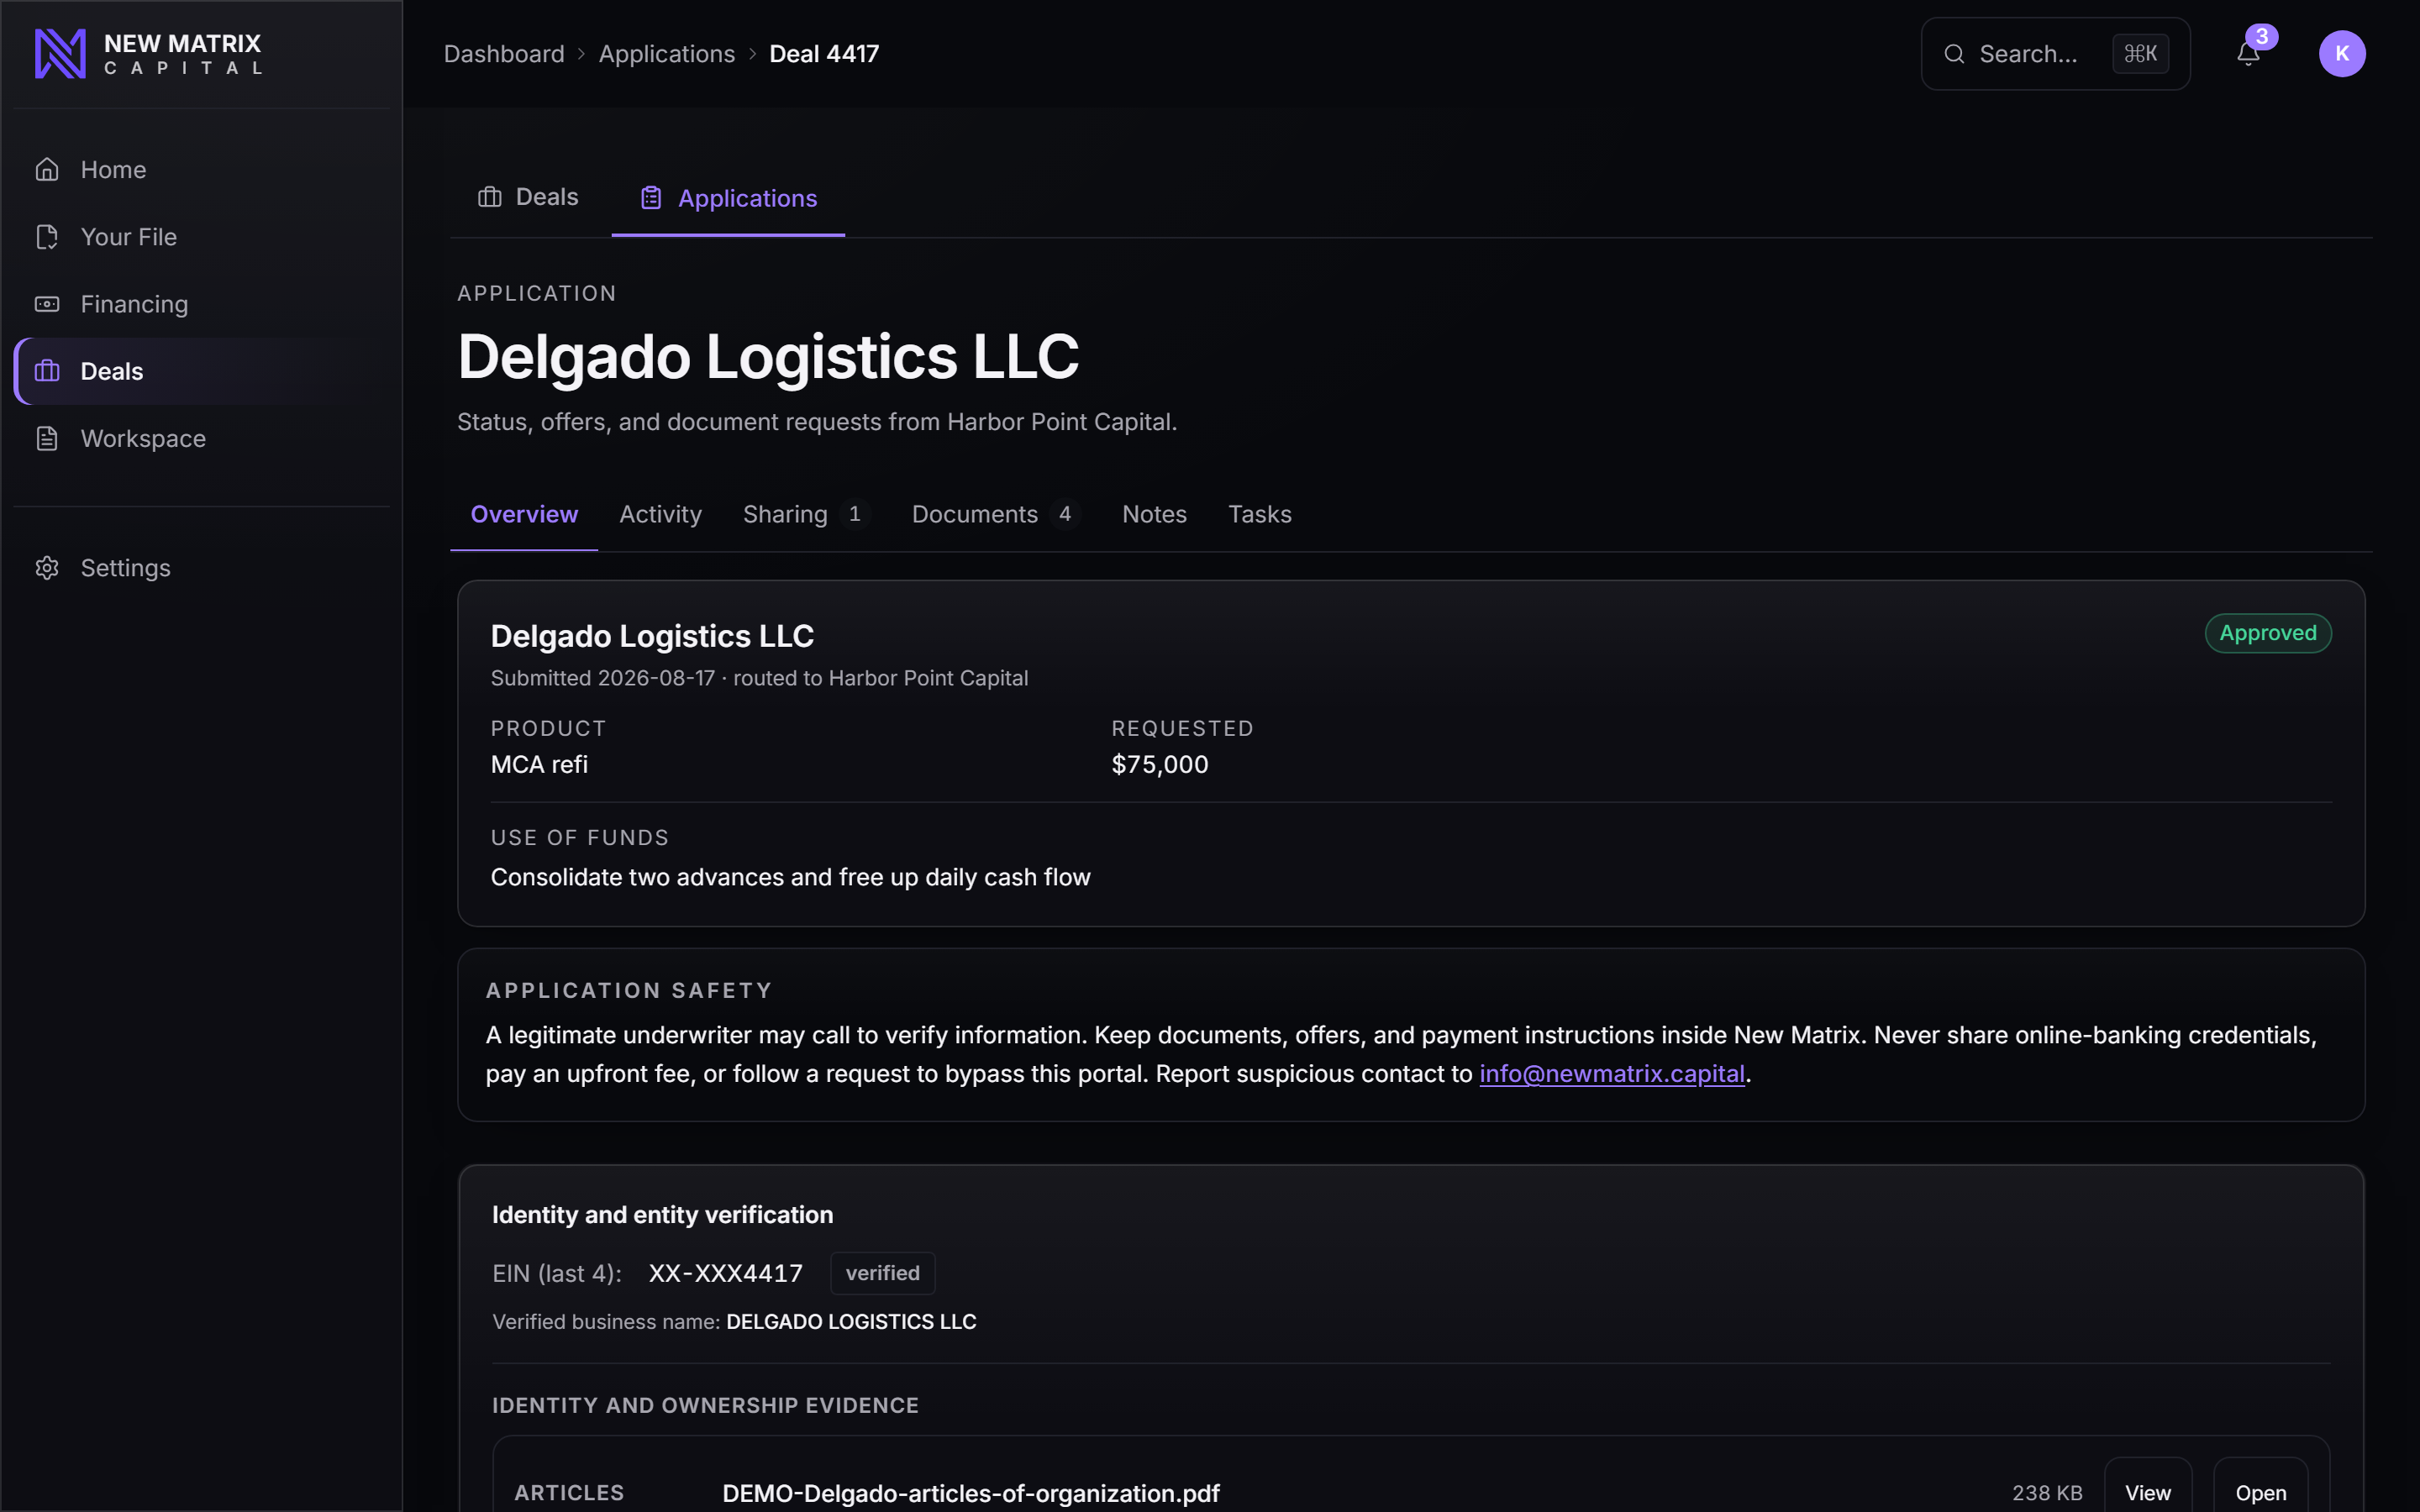Click the 238 KB file size
The height and width of the screenshot is (1512, 2420).
(x=2047, y=1493)
